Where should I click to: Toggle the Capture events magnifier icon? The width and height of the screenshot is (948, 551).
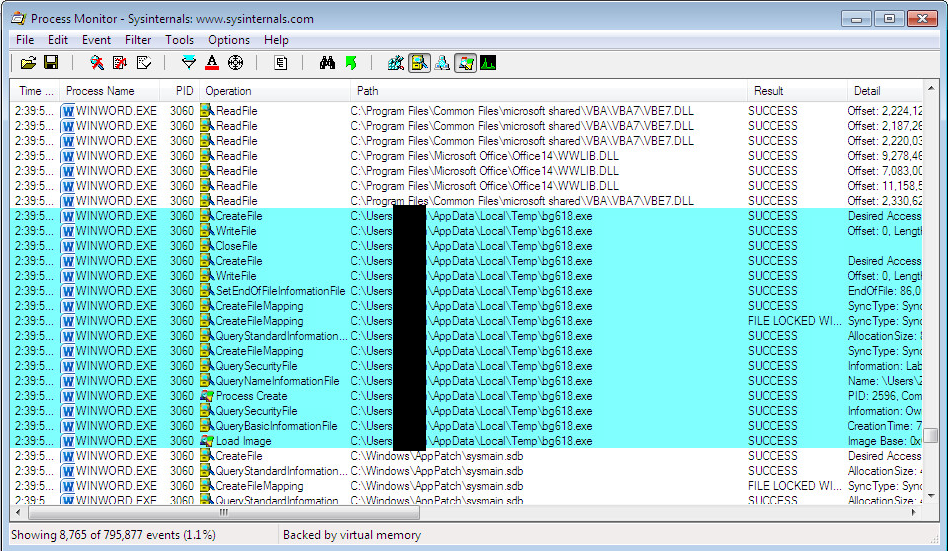pos(97,63)
